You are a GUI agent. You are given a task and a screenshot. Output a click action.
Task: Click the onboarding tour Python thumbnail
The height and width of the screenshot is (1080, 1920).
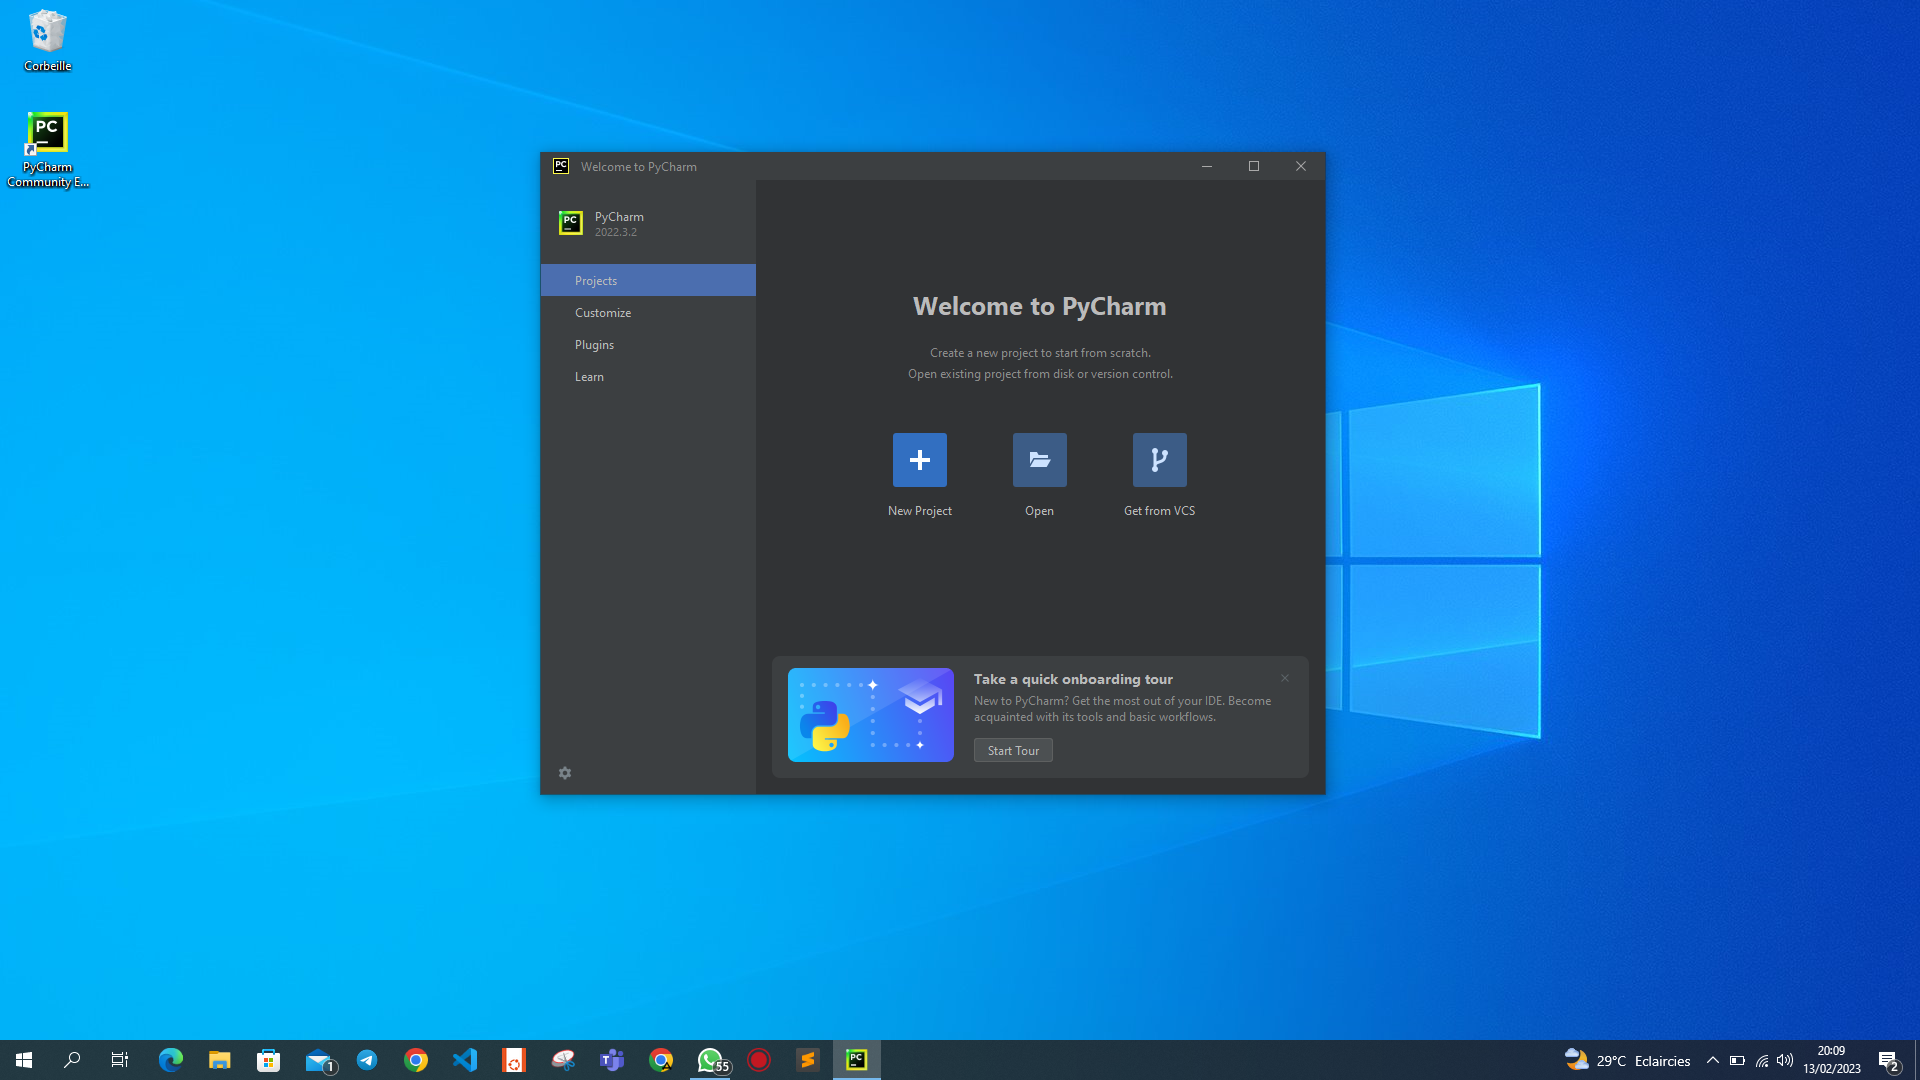870,714
